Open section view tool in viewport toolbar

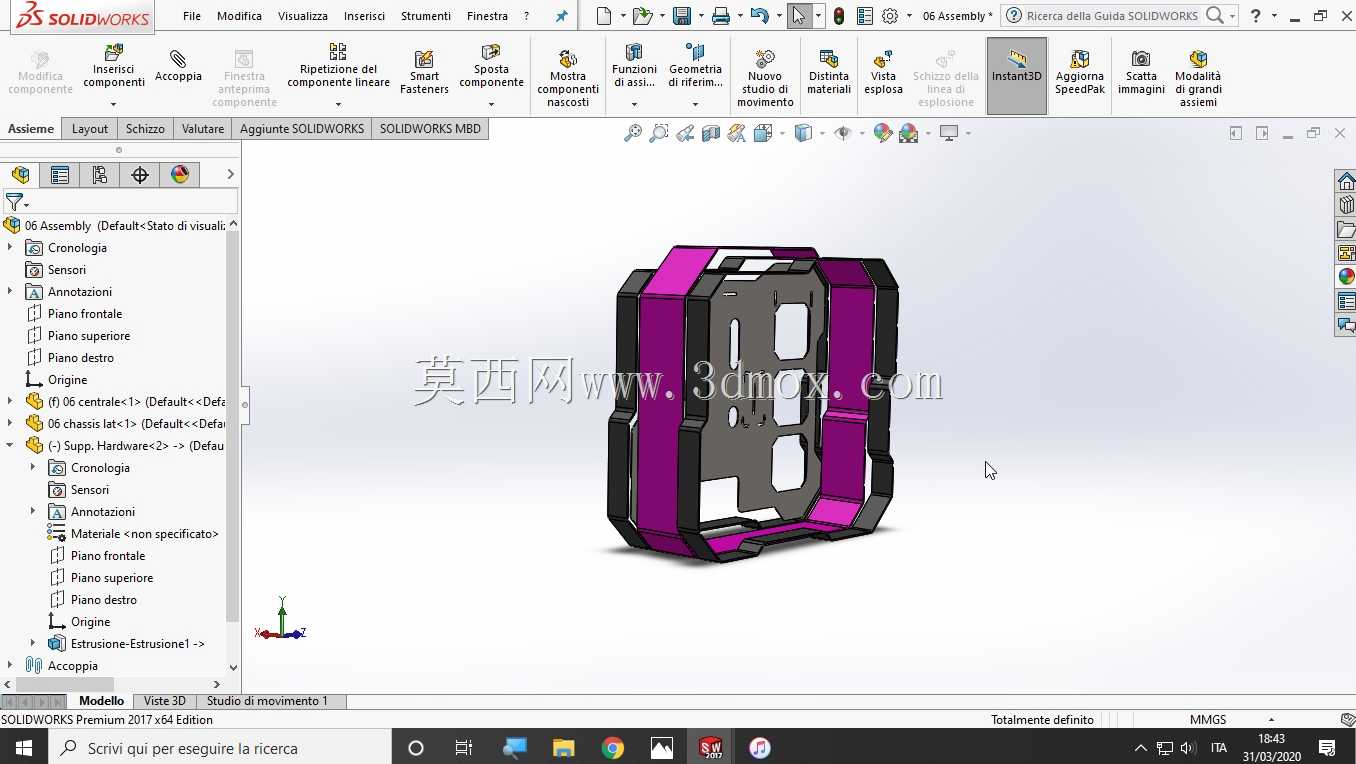pyautogui.click(x=711, y=133)
